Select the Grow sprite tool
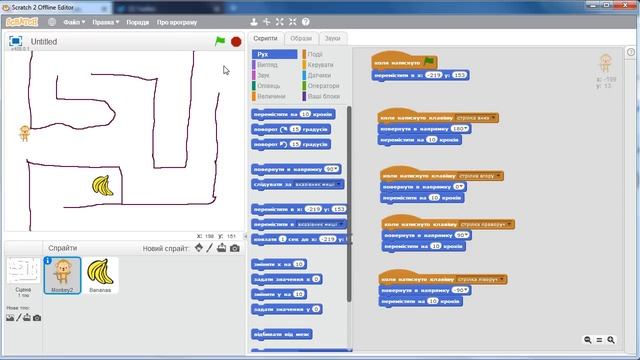 (x=280, y=22)
